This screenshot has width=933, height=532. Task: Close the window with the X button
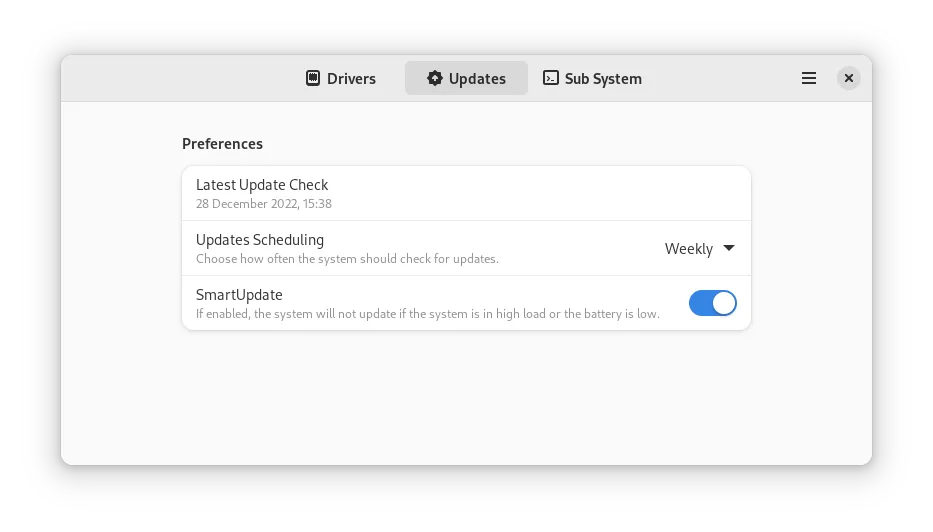click(848, 78)
